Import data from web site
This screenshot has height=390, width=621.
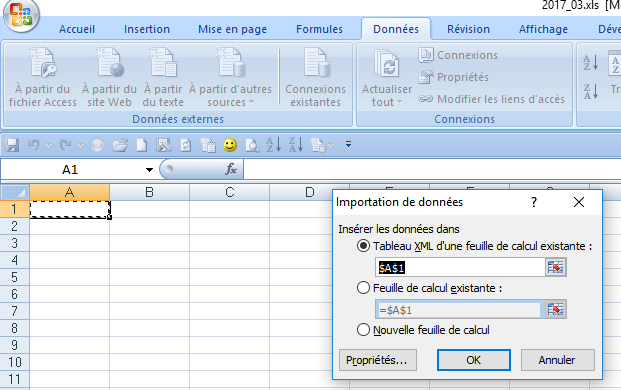click(109, 78)
